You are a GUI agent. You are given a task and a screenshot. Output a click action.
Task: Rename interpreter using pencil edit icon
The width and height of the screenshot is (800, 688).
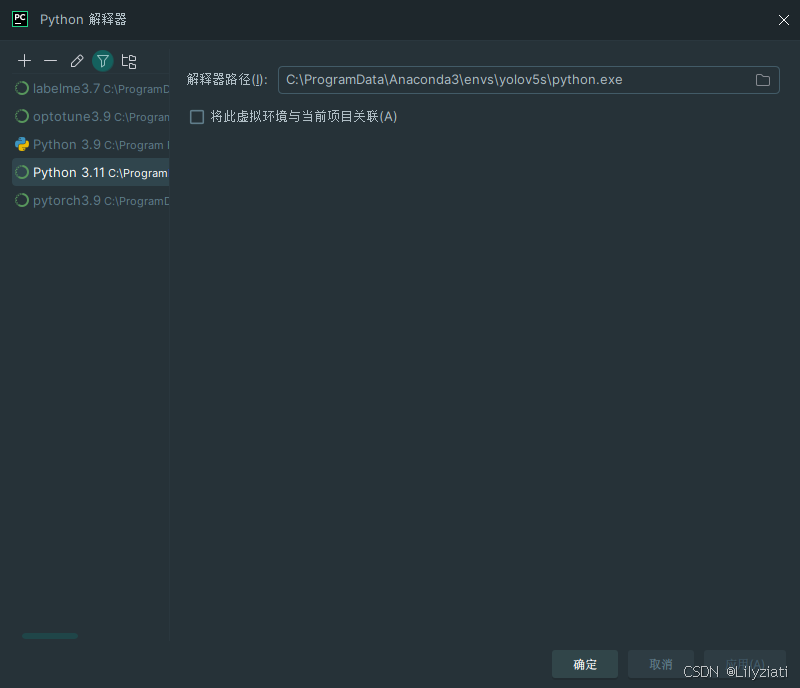(77, 61)
